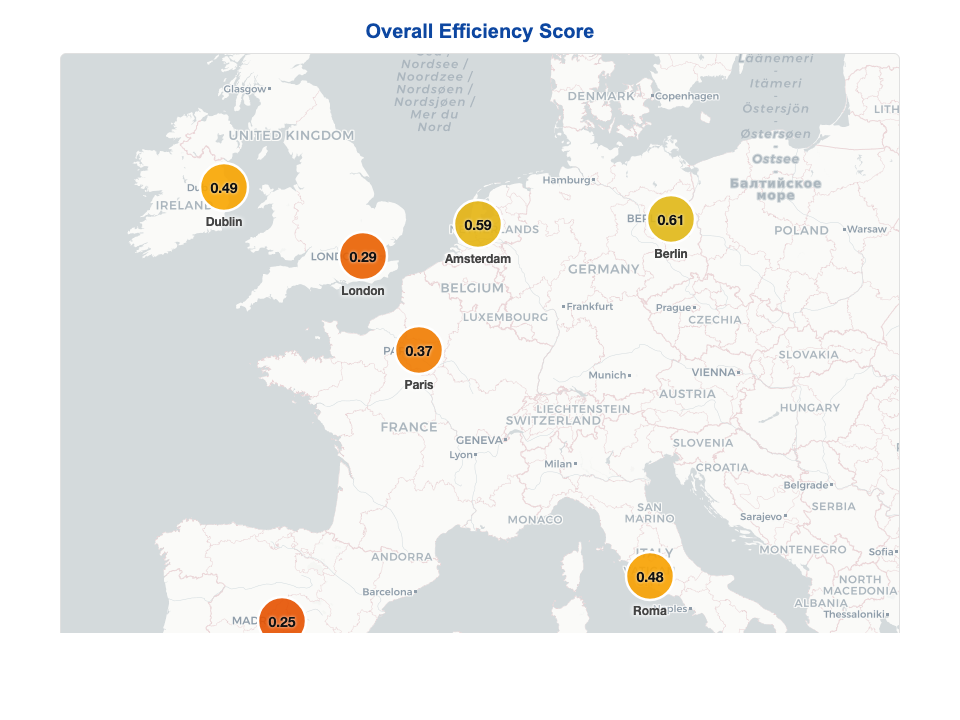This screenshot has width=960, height=720.
Task: Click the Berlin marker with score 0.61
Action: coord(670,220)
